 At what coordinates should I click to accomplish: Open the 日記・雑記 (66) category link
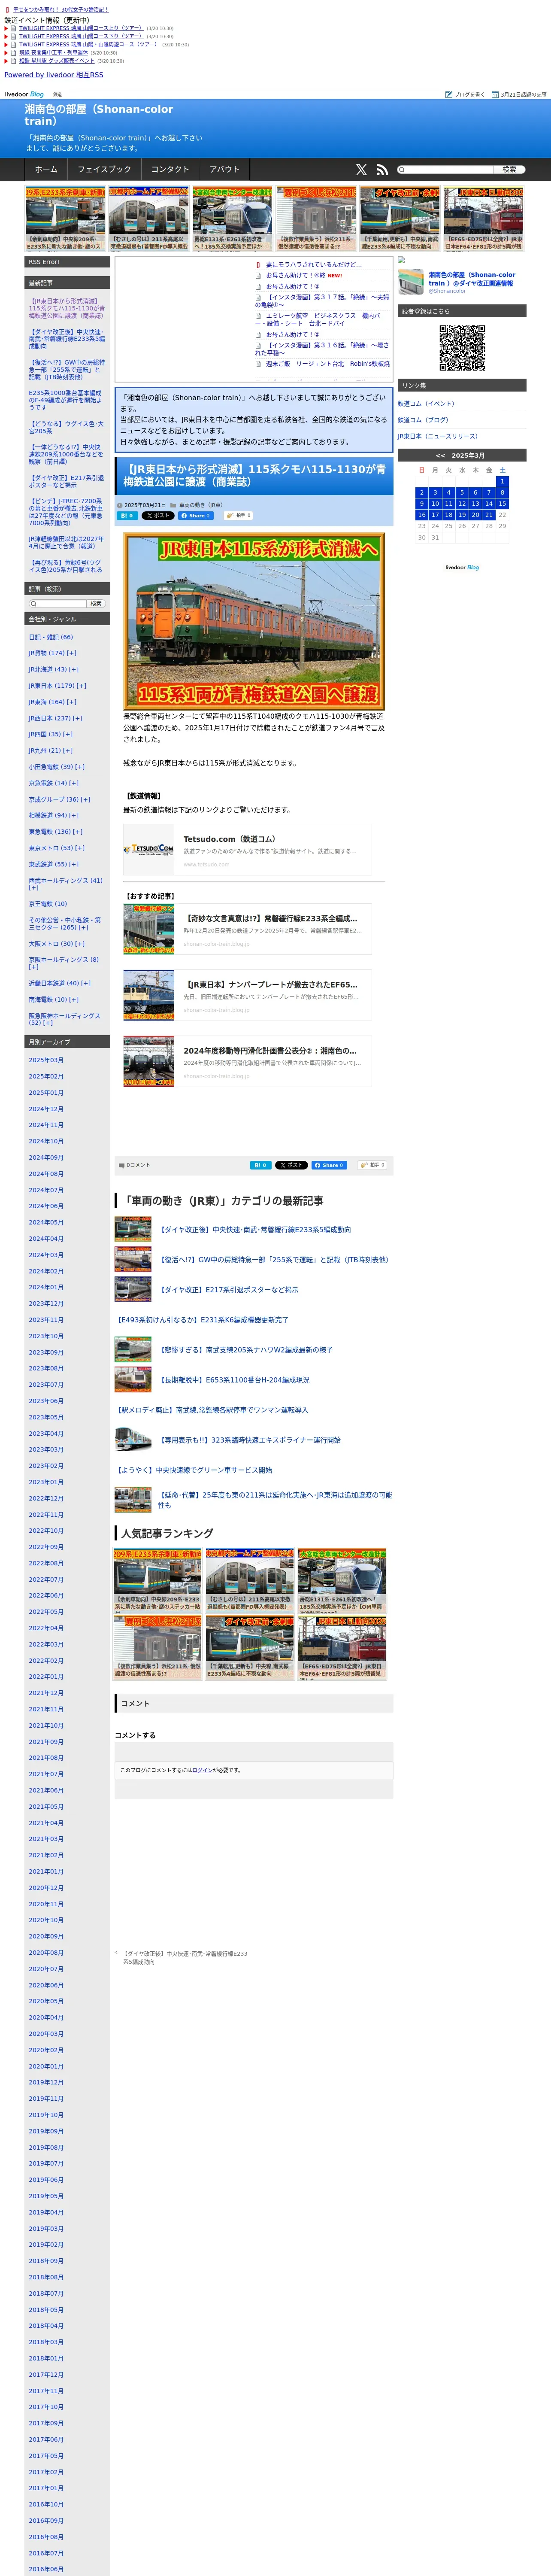point(51,637)
